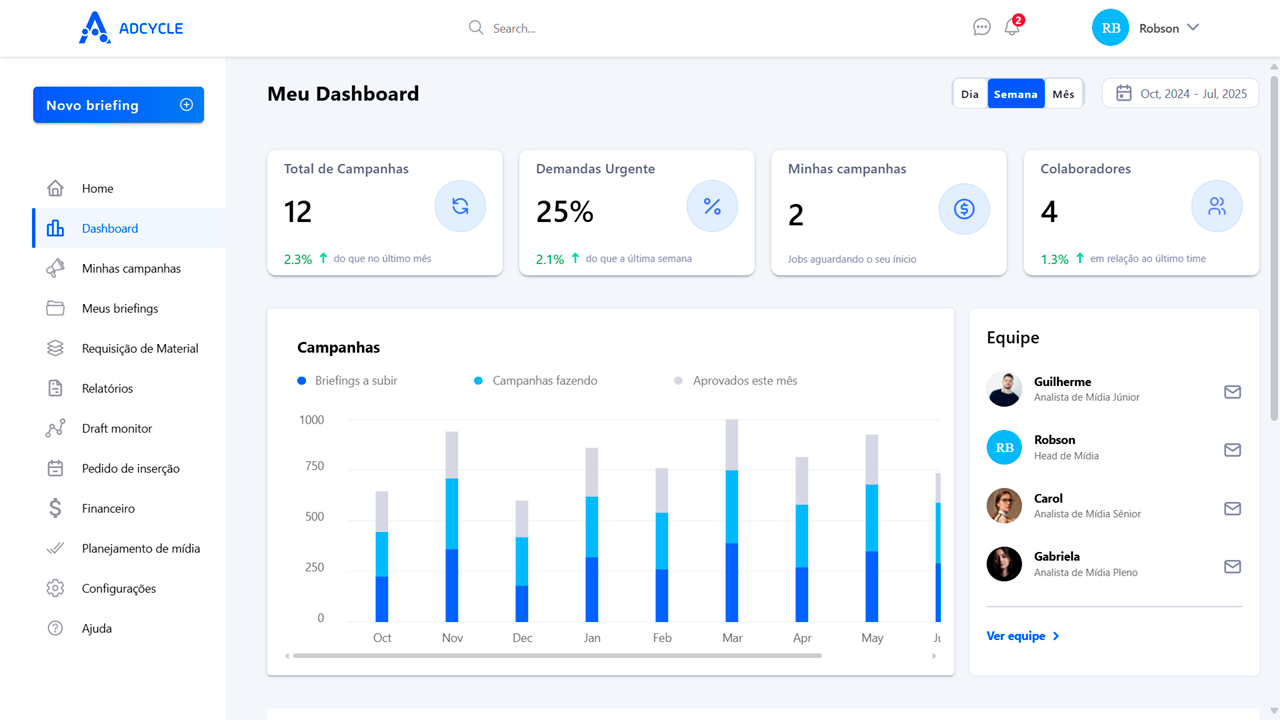The height and width of the screenshot is (720, 1280).
Task: Click the plus icon in Novo briefing
Action: (x=186, y=105)
